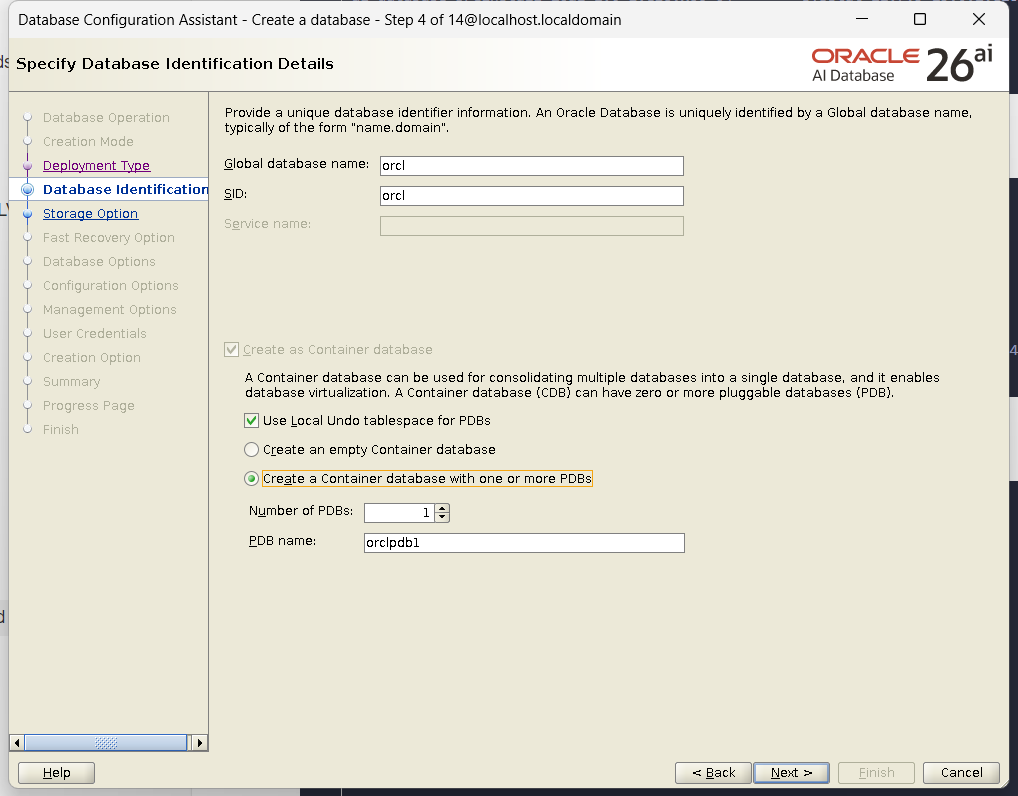Viewport: 1018px width, 796px height.
Task: Click the Storage Option step bullet icon
Action: point(27,214)
